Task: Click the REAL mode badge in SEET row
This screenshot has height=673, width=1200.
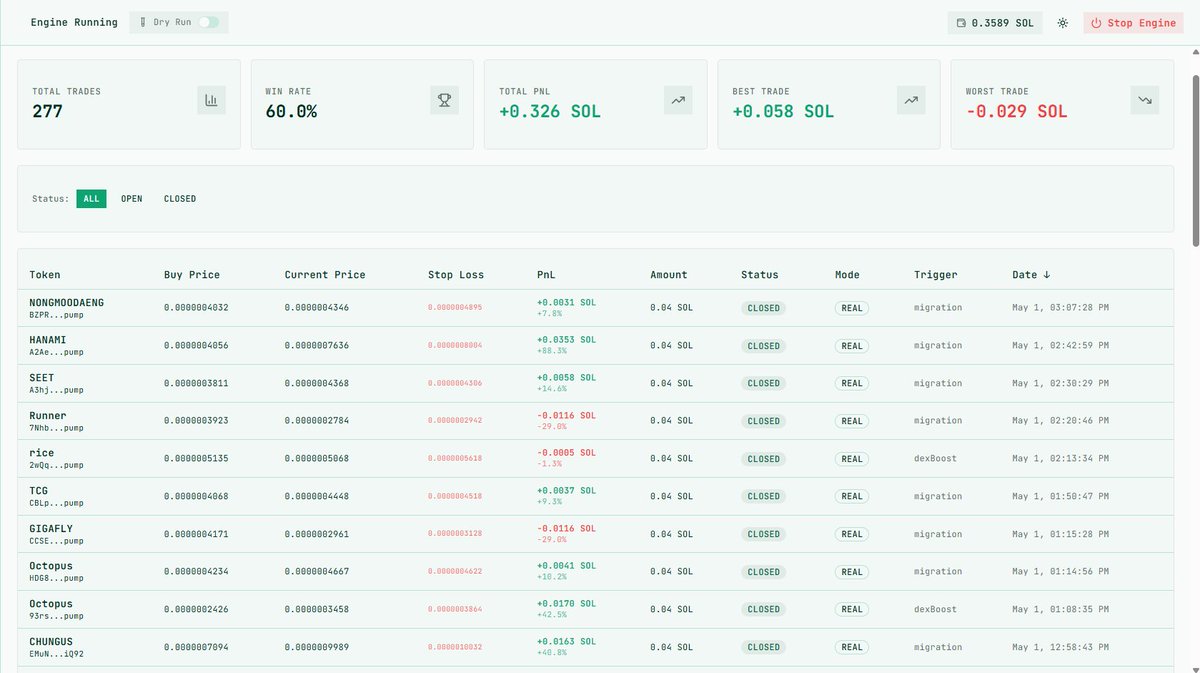Action: tap(852, 383)
